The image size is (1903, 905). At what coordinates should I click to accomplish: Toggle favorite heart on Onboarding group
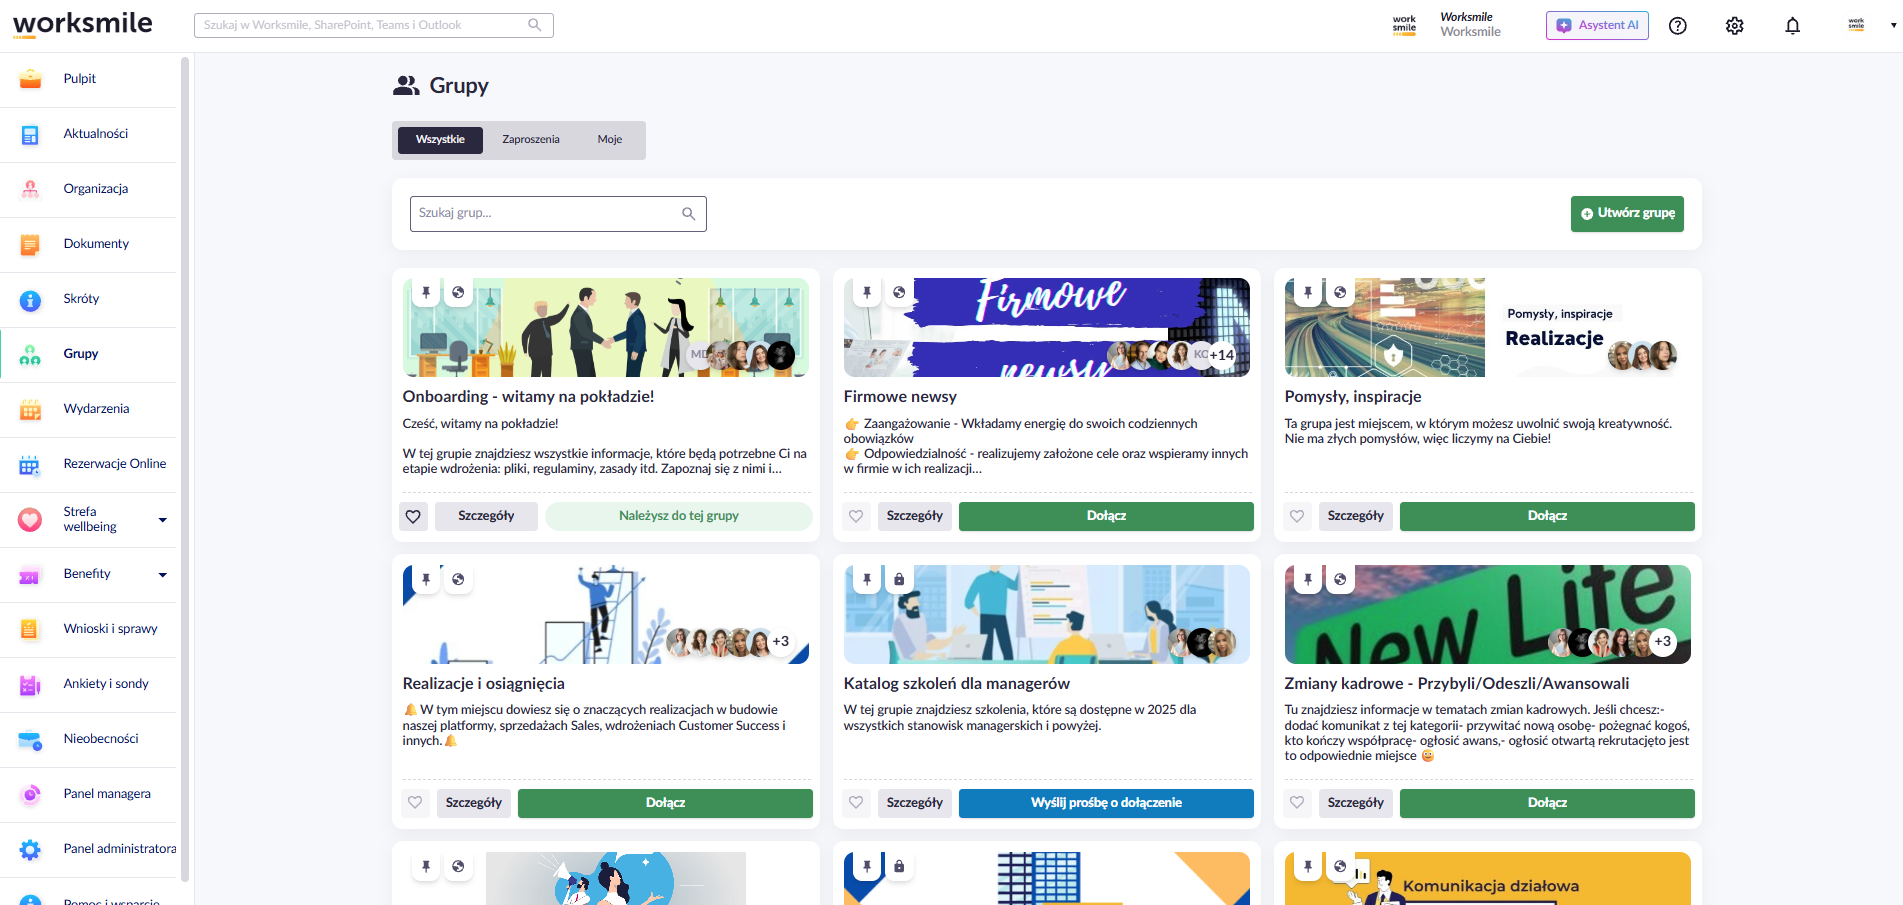[413, 516]
